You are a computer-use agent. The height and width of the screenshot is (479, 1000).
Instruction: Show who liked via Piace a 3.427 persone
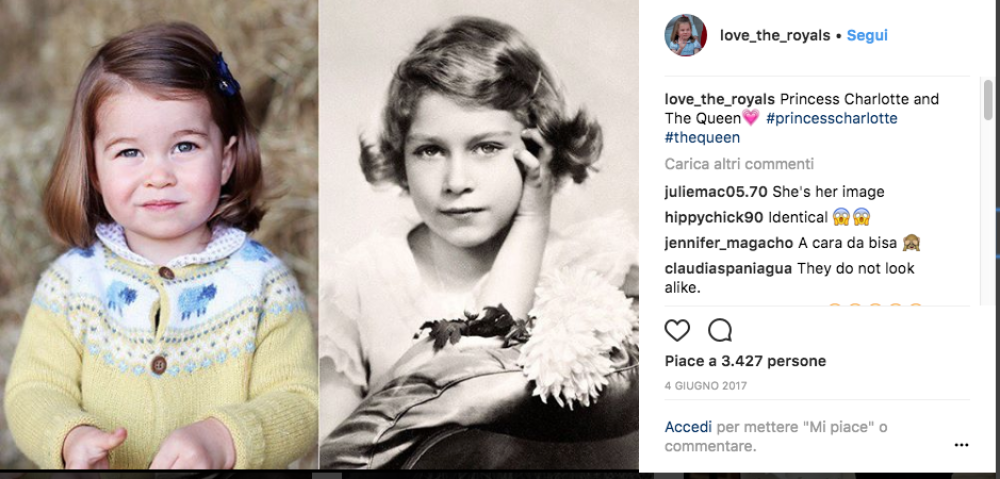coord(745,361)
